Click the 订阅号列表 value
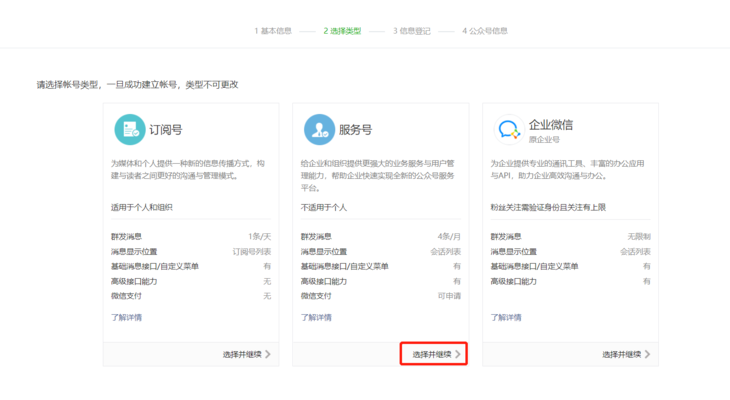730x400 pixels. [x=251, y=251]
